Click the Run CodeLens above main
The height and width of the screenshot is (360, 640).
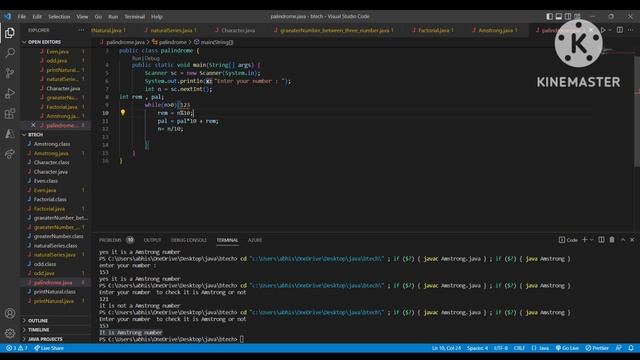[x=136, y=58]
